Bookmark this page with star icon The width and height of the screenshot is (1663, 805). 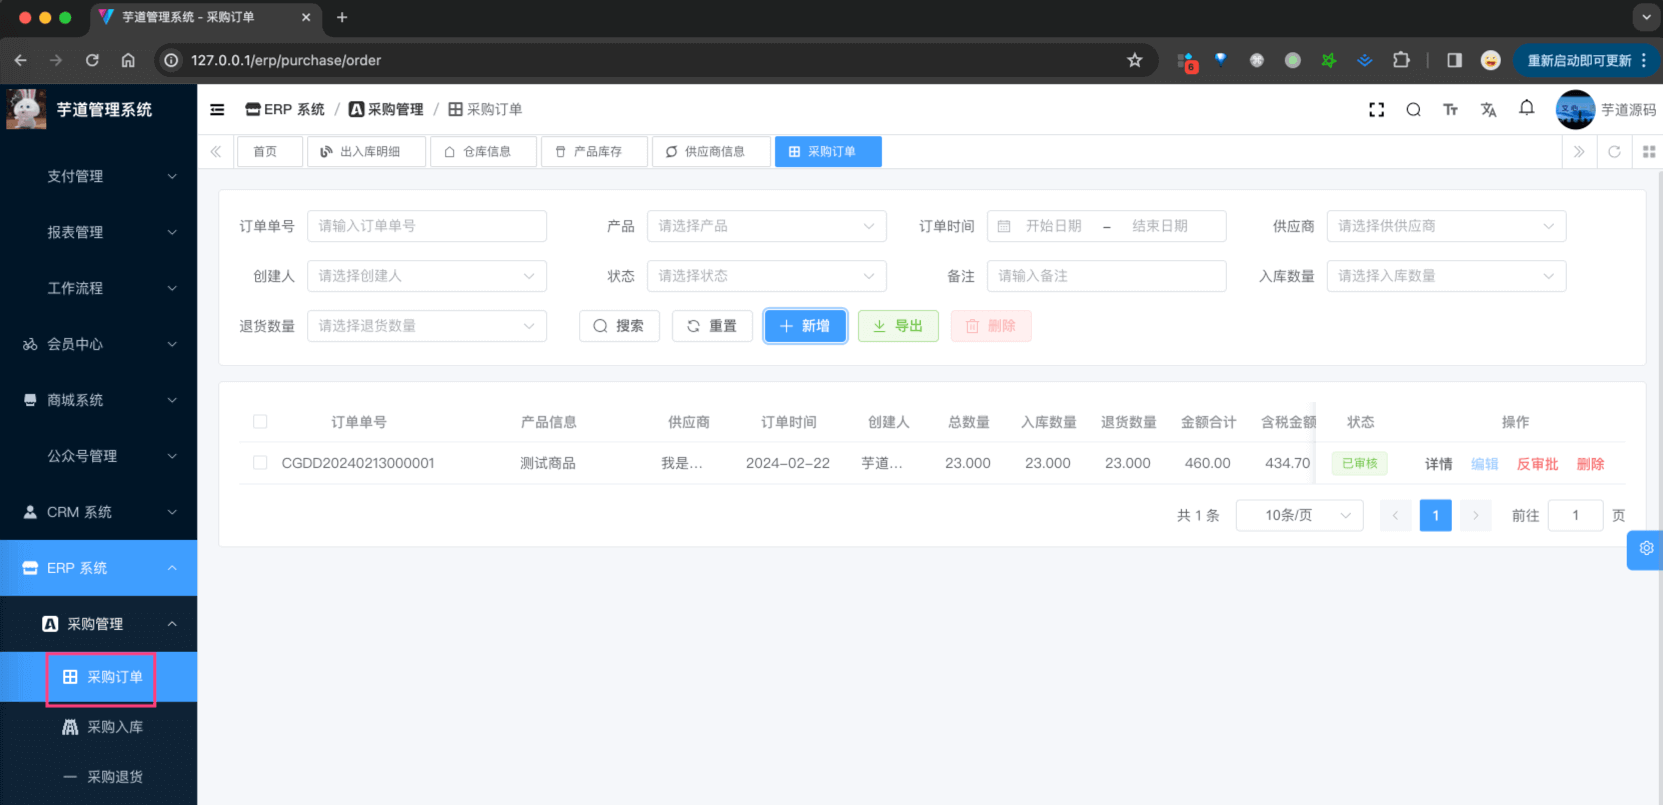(x=1134, y=60)
